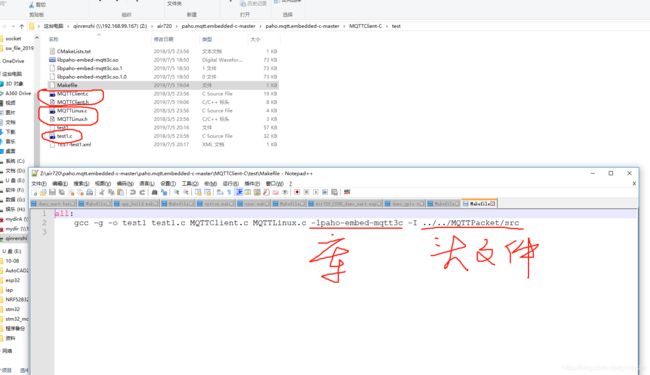Open AutoCAD folder in Explorer sidebar

[x=16, y=271]
